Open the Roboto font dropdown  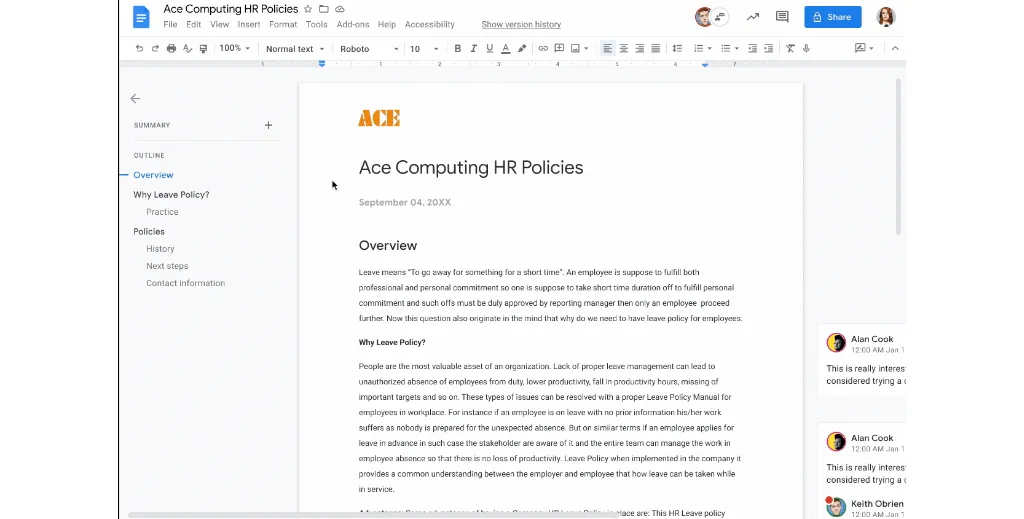[x=368, y=49]
